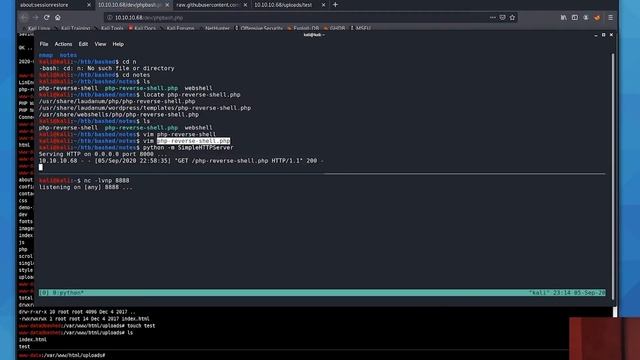Open the terminal View menu
Screen dimensions: 640x360
tap(100, 44)
